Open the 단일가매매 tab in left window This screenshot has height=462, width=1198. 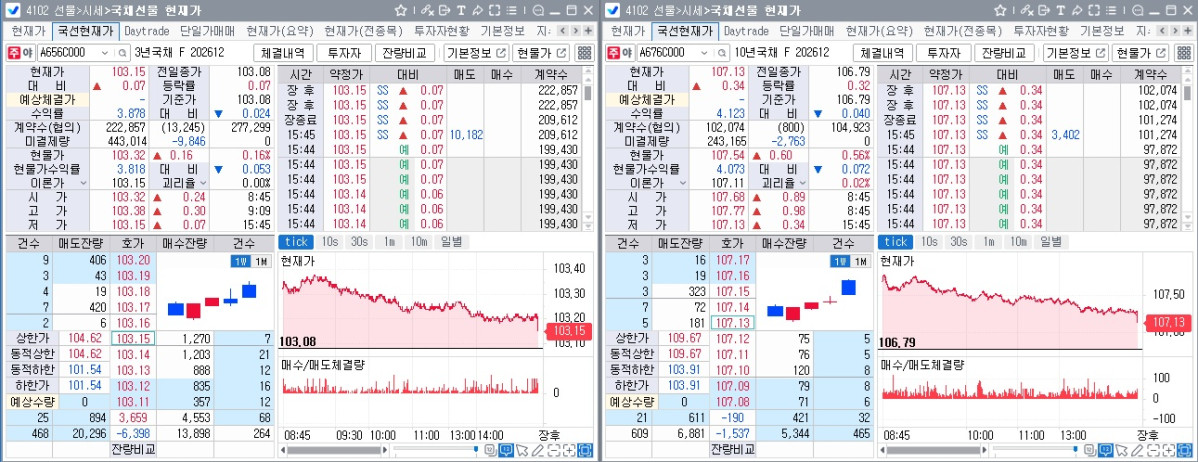point(207,31)
